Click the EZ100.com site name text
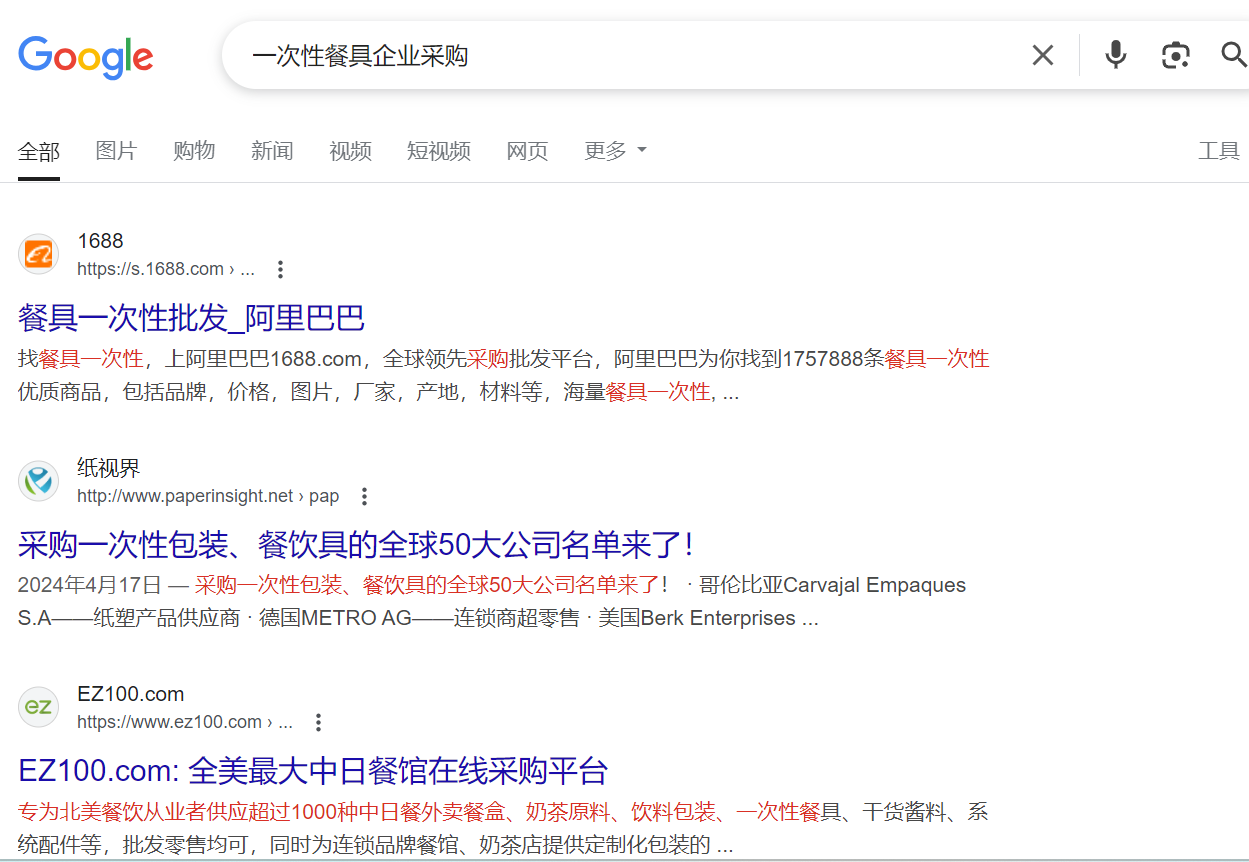Image resolution: width=1249 pixels, height=862 pixels. 130,694
